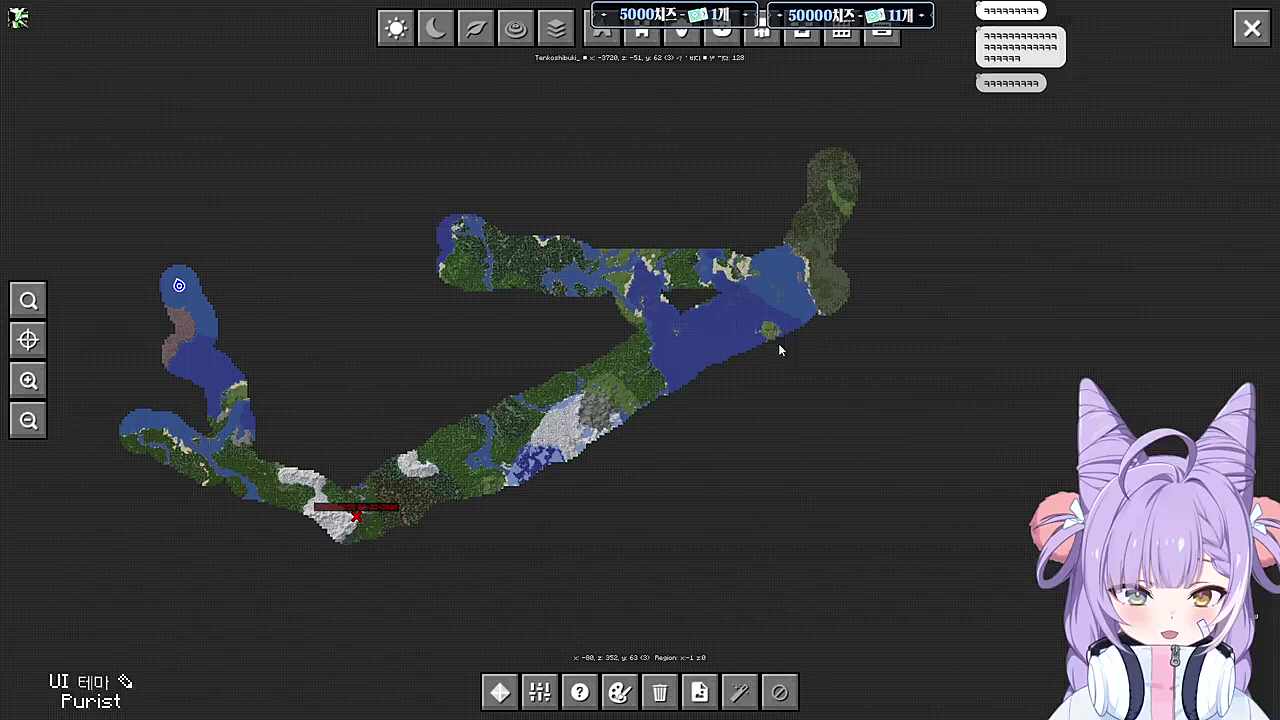The width and height of the screenshot is (1280, 720).
Task: Open the options sliders button
Action: click(x=540, y=692)
